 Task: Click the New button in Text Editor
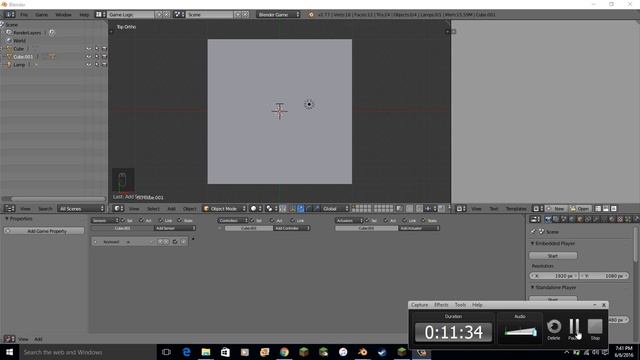click(x=556, y=209)
